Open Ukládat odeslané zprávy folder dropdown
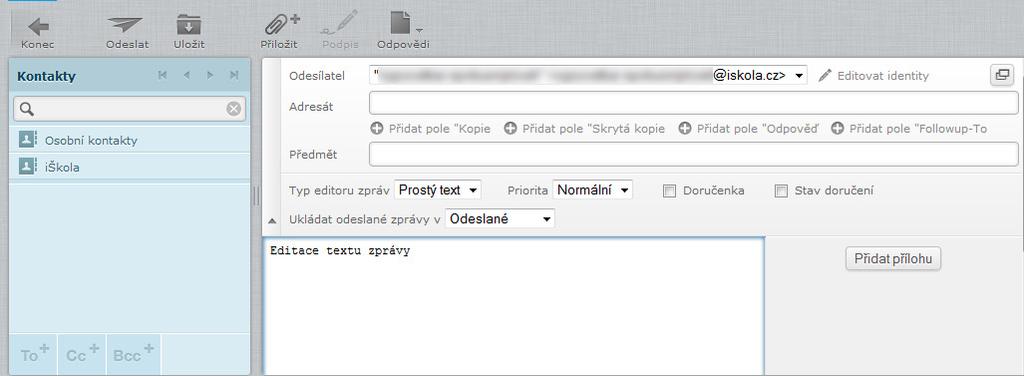1024x376 pixels. coord(500,219)
